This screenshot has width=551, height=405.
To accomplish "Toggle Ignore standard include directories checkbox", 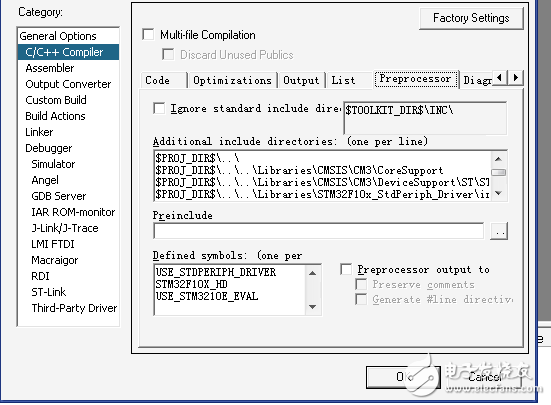I will (x=159, y=108).
